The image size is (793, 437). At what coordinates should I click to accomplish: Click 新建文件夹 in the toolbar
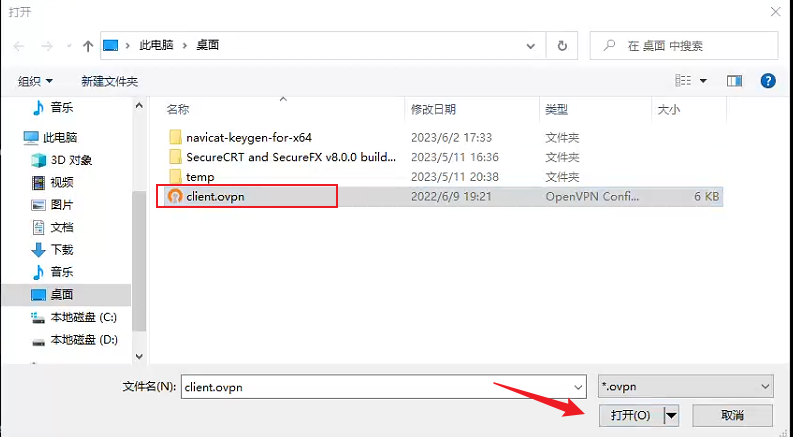click(x=109, y=81)
